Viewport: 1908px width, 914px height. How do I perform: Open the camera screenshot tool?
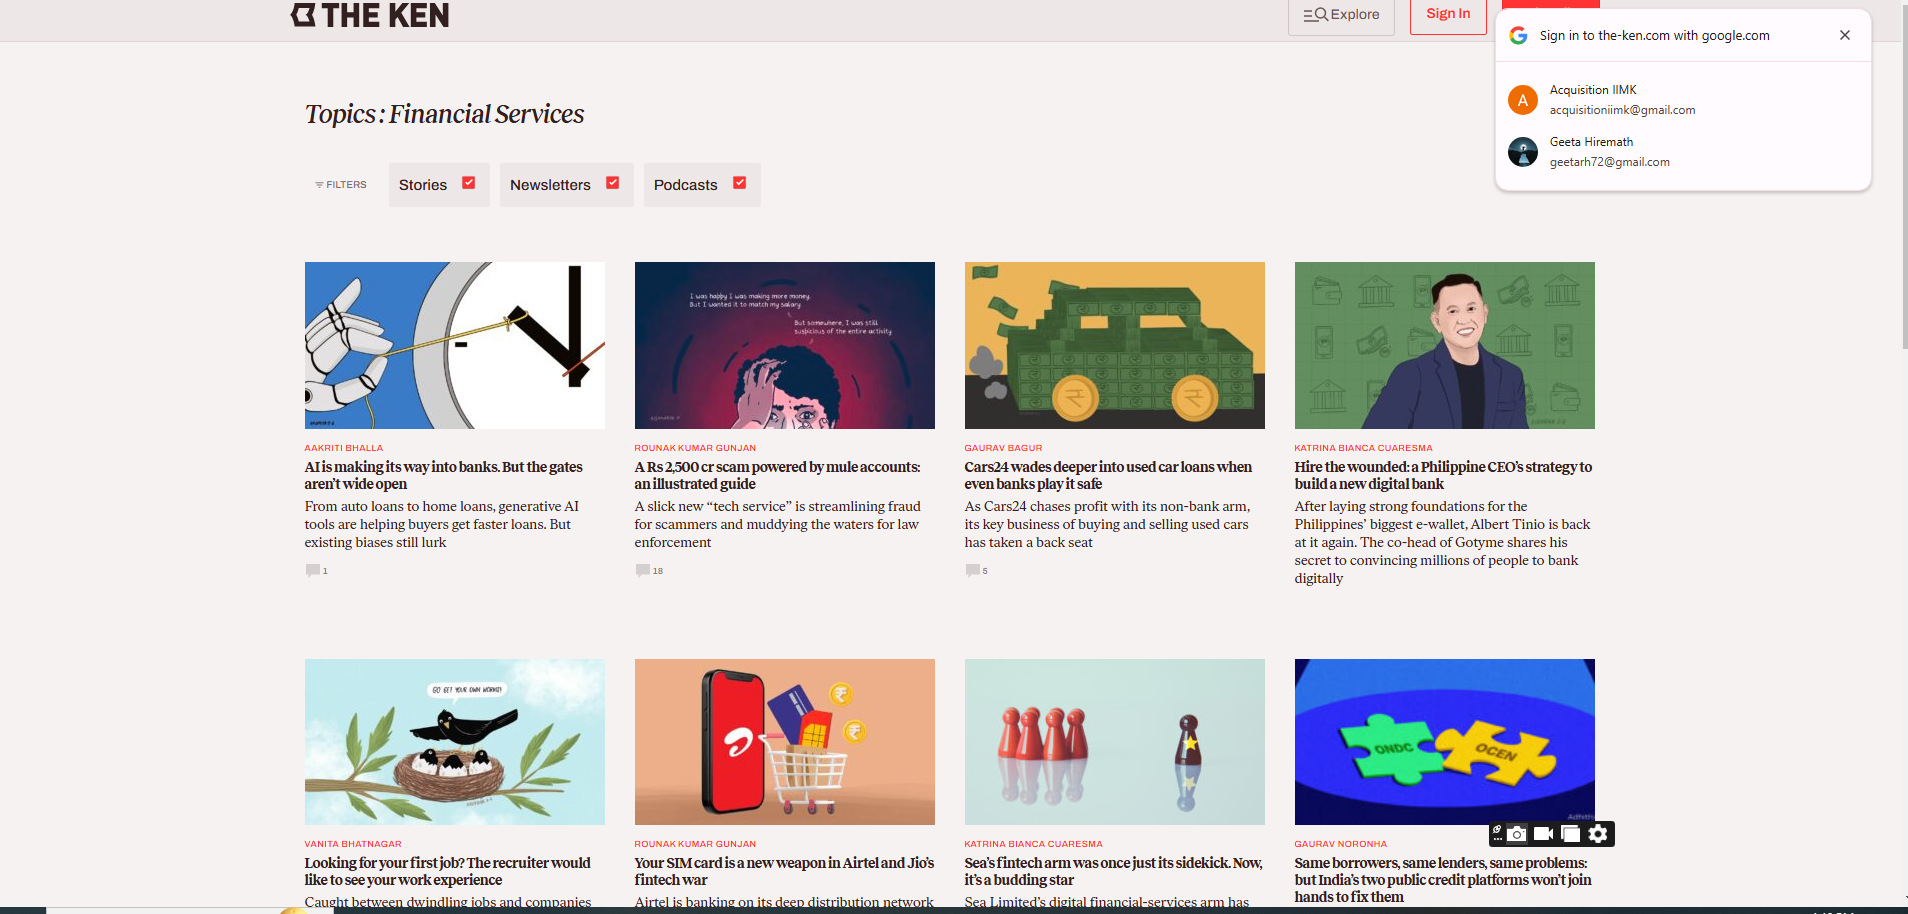1517,834
